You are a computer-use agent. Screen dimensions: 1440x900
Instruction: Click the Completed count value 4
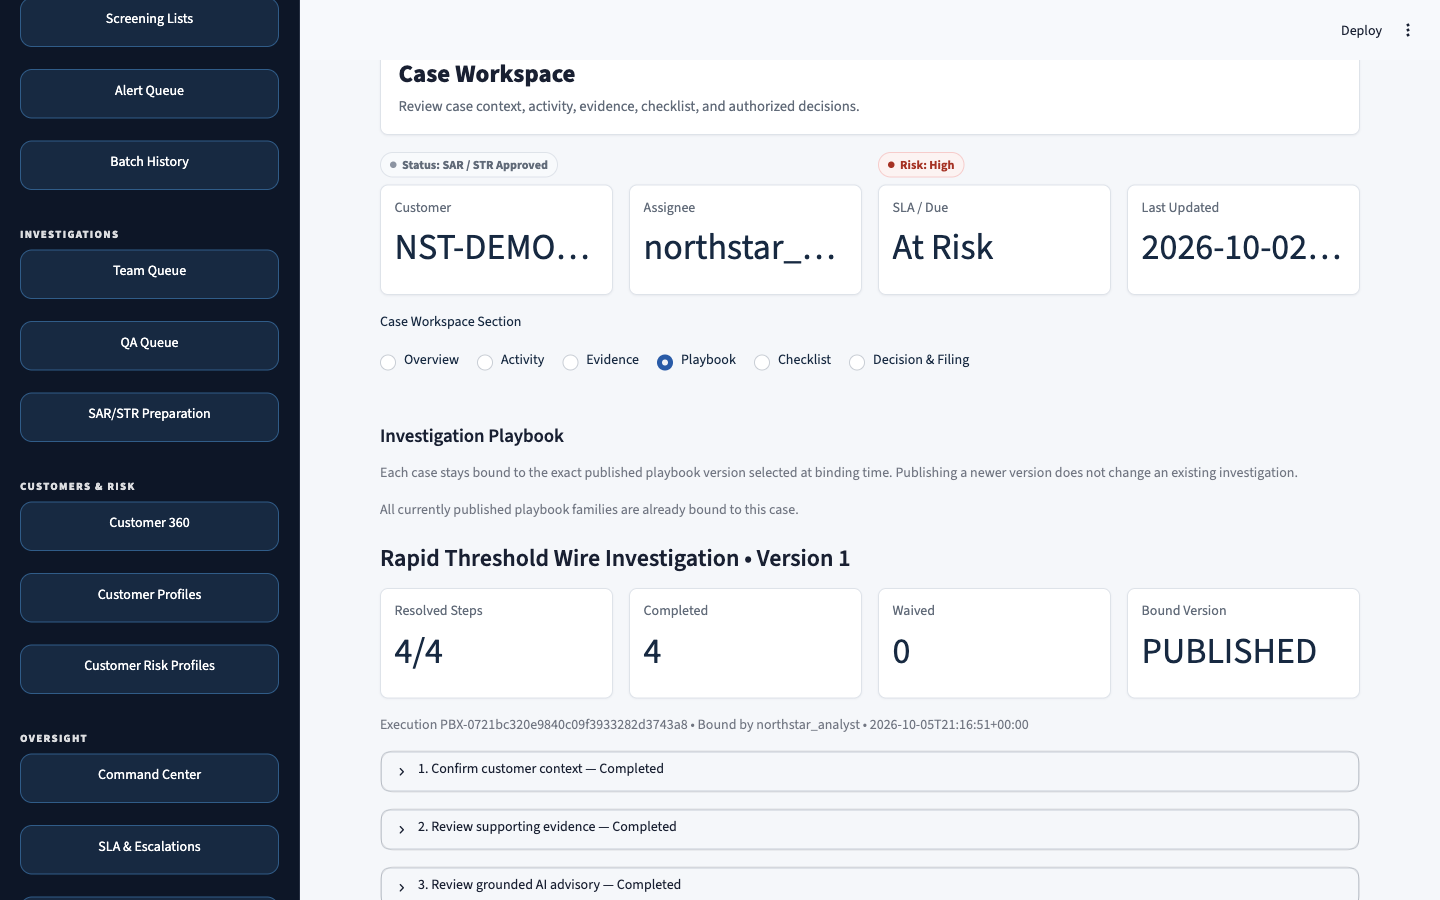pos(652,651)
